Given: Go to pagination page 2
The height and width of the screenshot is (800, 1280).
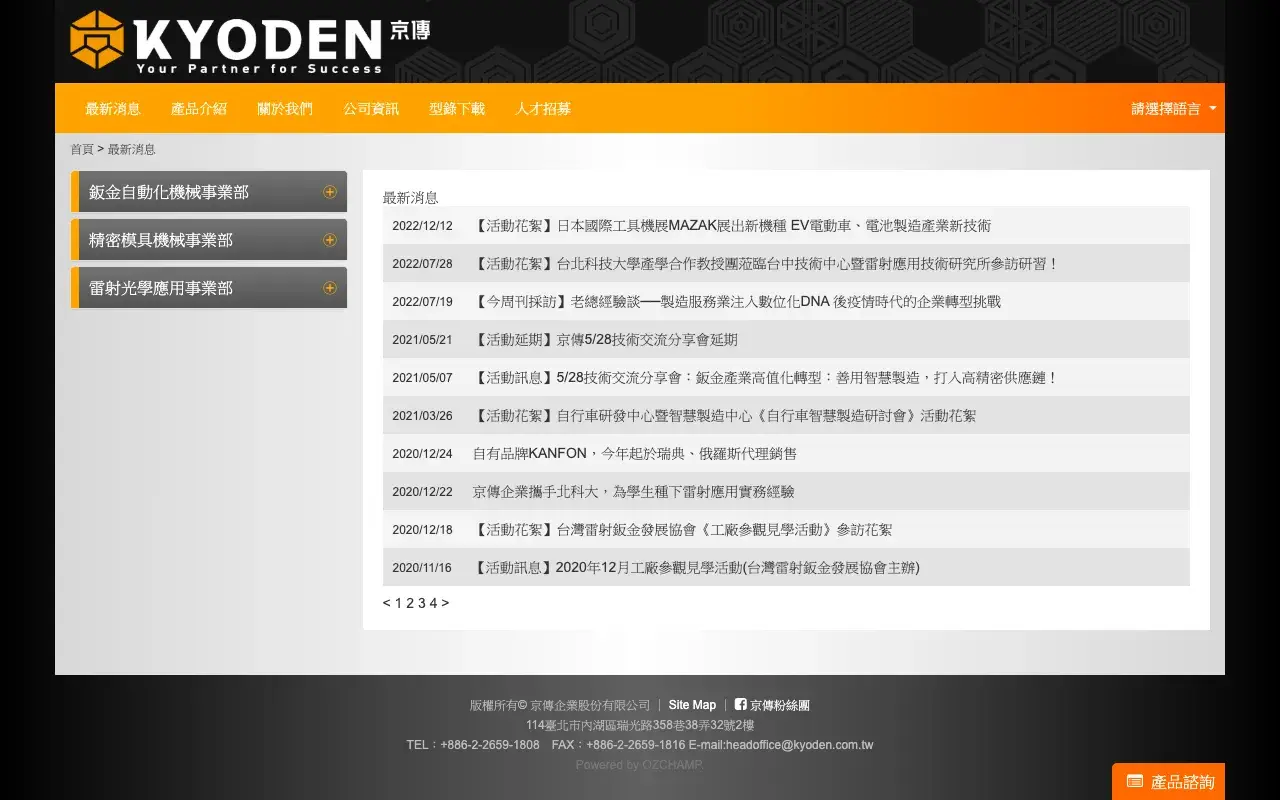Looking at the screenshot, I should (x=410, y=603).
